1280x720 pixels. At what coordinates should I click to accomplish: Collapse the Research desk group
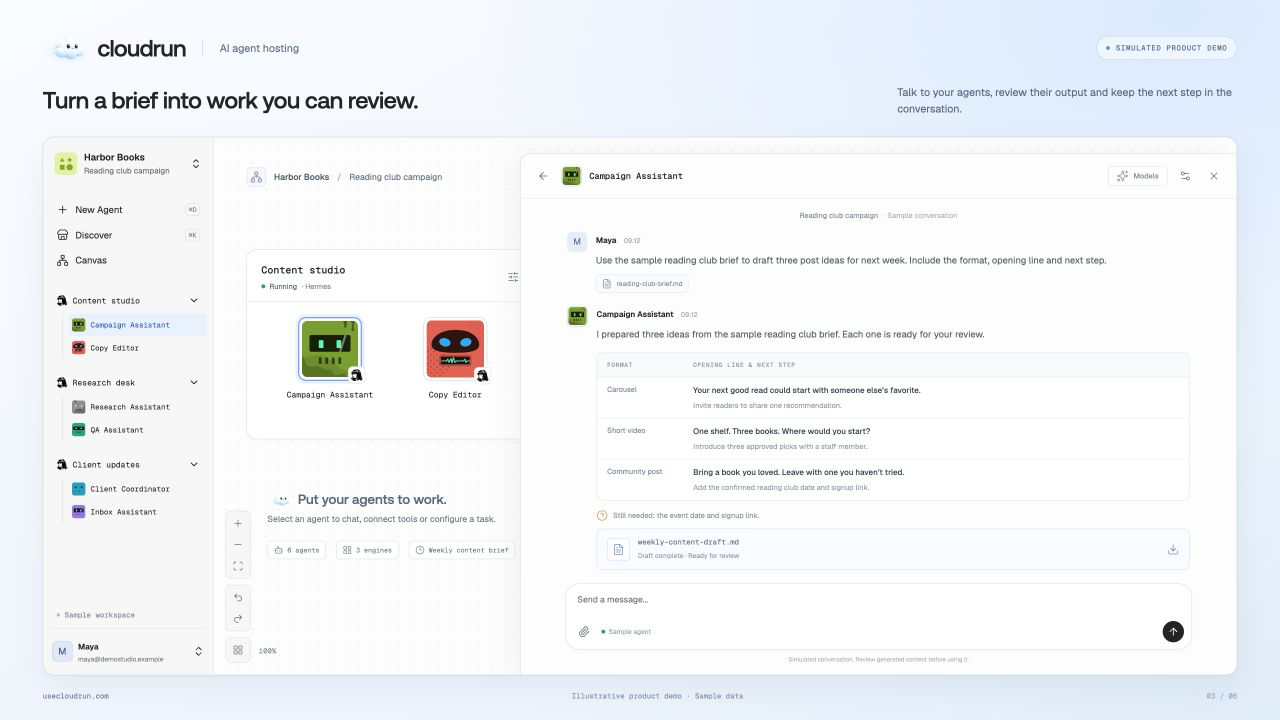pos(194,382)
